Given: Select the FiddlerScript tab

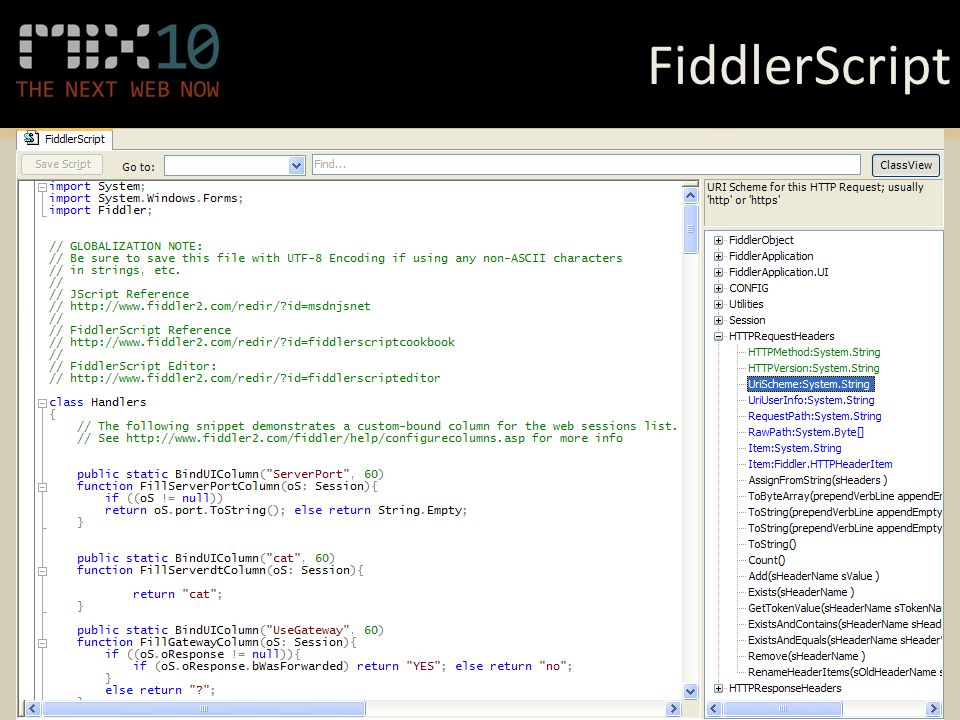Looking at the screenshot, I should click(65, 139).
